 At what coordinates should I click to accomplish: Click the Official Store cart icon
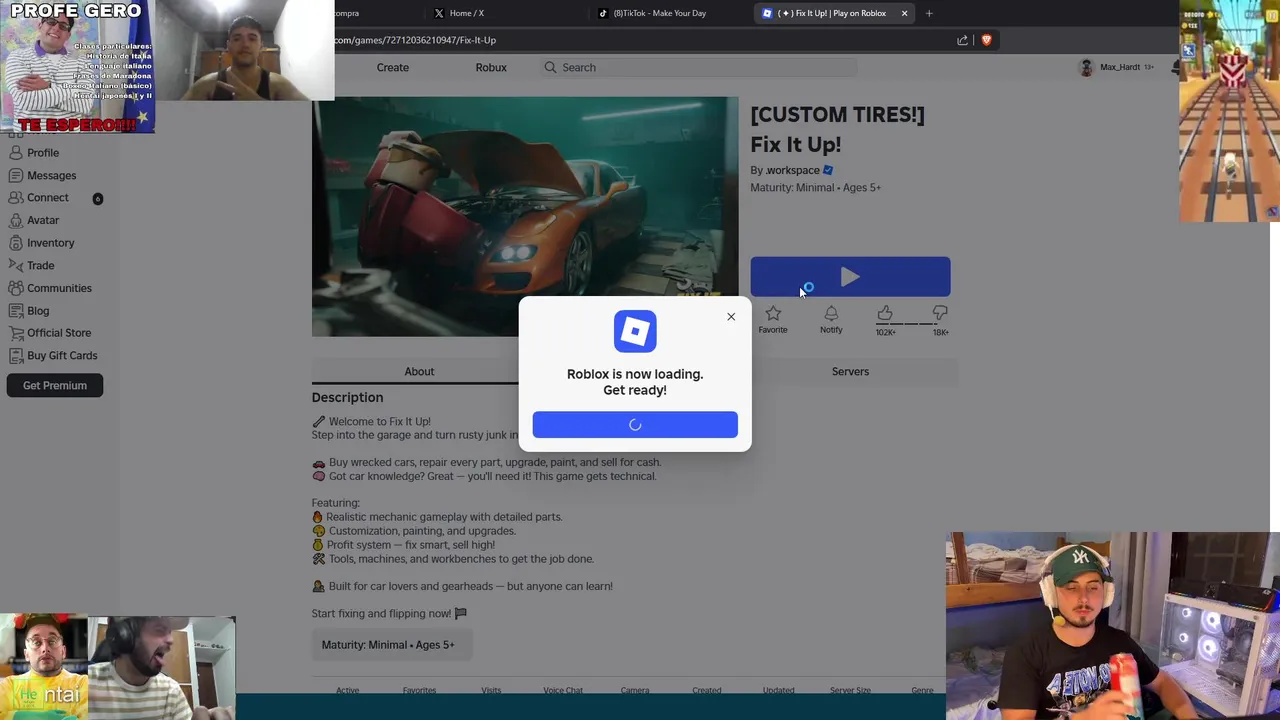pyautogui.click(x=16, y=333)
